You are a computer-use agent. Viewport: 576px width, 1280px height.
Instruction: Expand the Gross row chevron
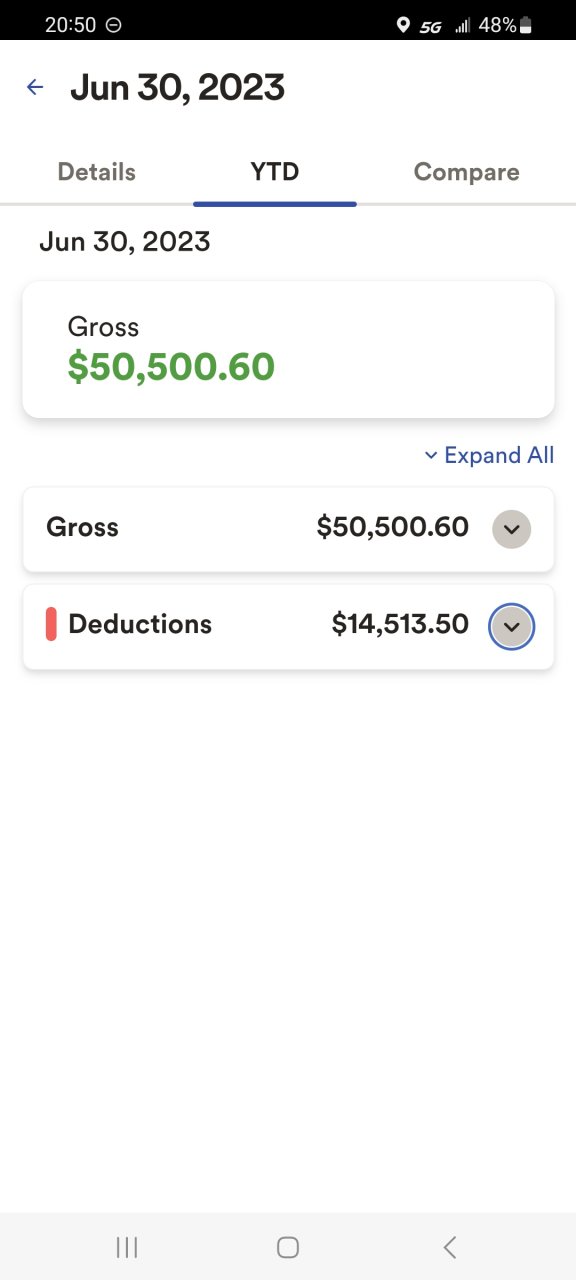pos(511,529)
